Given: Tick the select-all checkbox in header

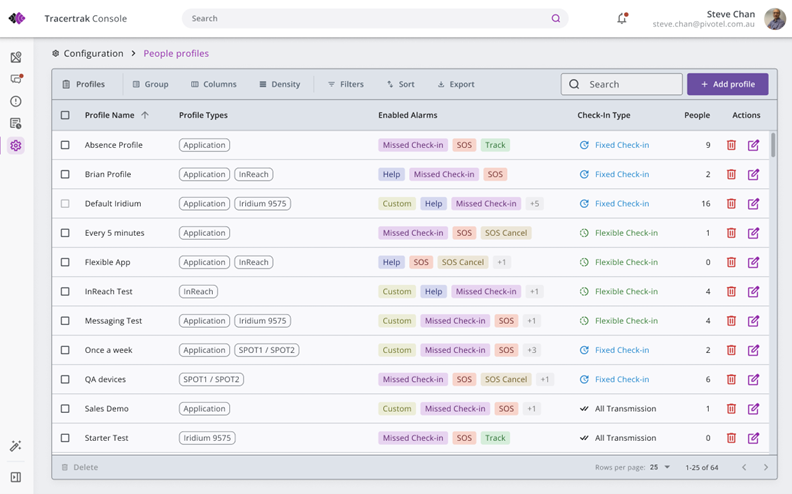Looking at the screenshot, I should click(x=65, y=115).
